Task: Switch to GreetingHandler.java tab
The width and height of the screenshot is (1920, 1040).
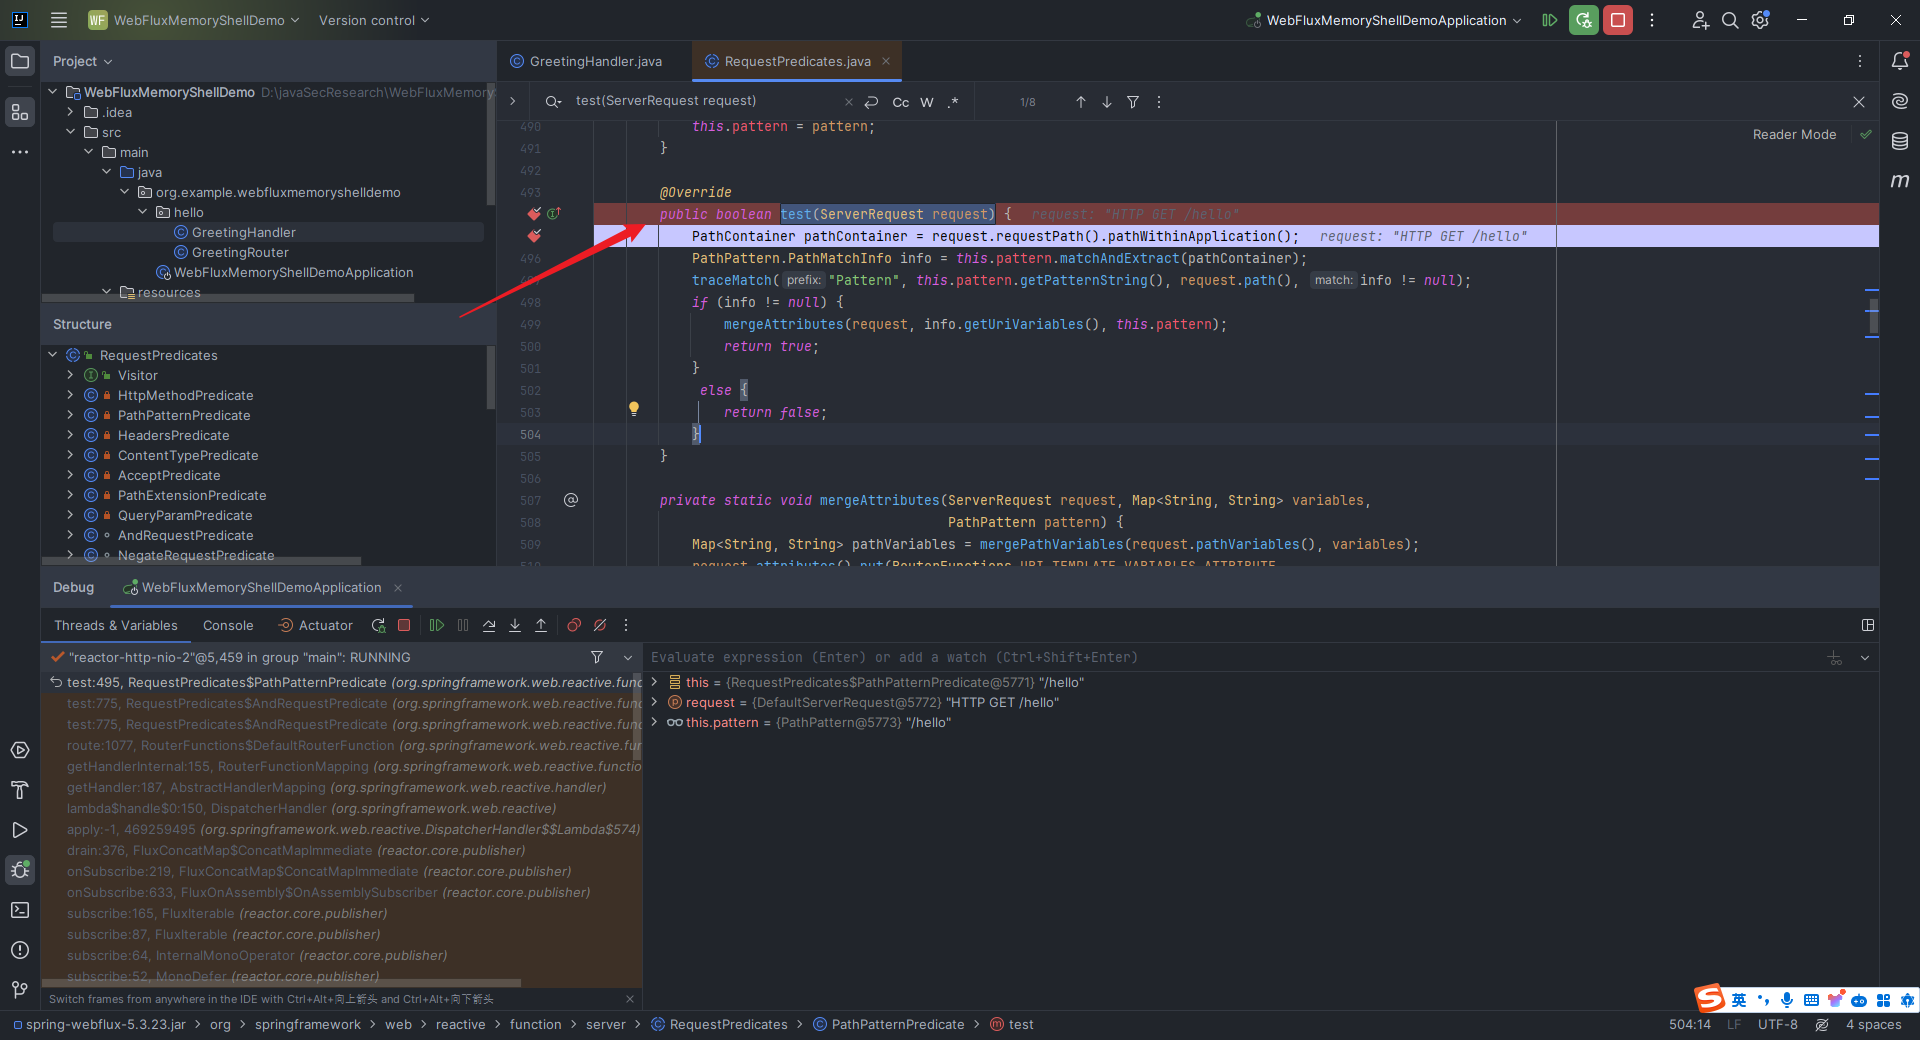Action: (x=594, y=61)
